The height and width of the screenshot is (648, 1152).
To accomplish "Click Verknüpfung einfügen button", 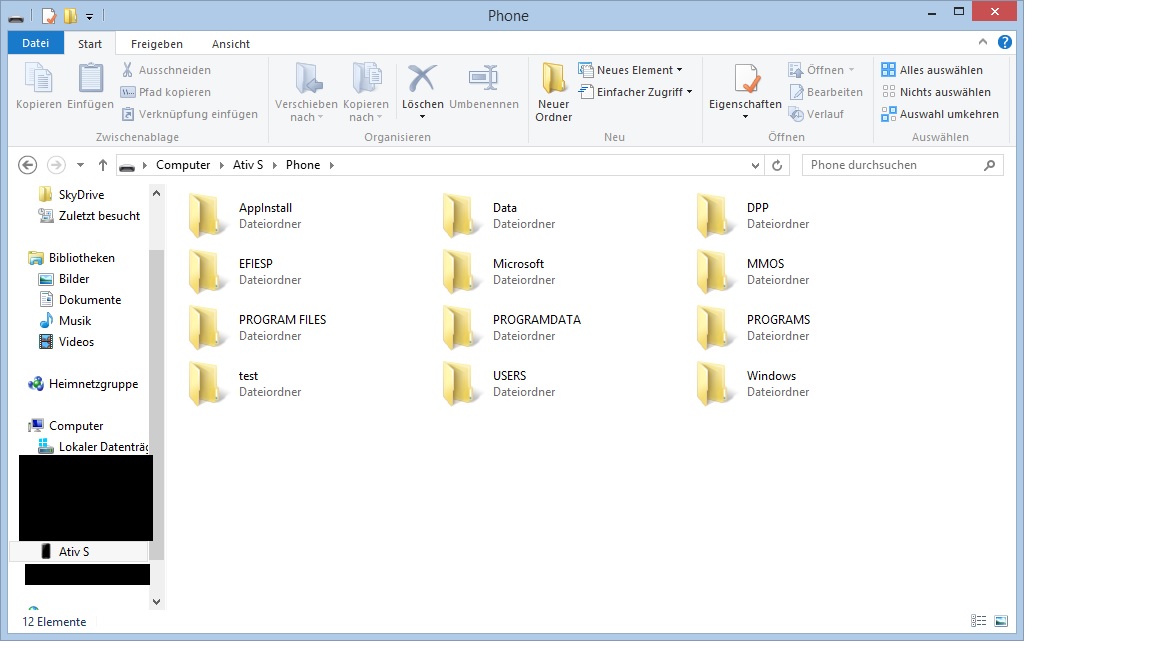I will (190, 114).
